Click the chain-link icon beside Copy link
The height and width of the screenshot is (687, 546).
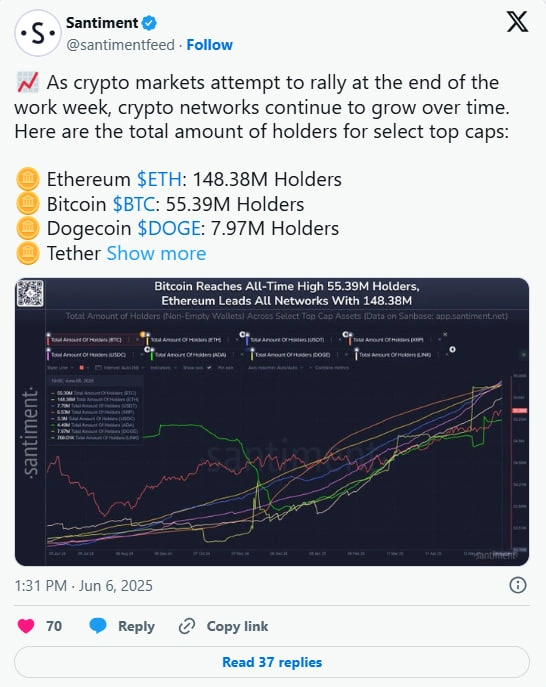(x=187, y=626)
